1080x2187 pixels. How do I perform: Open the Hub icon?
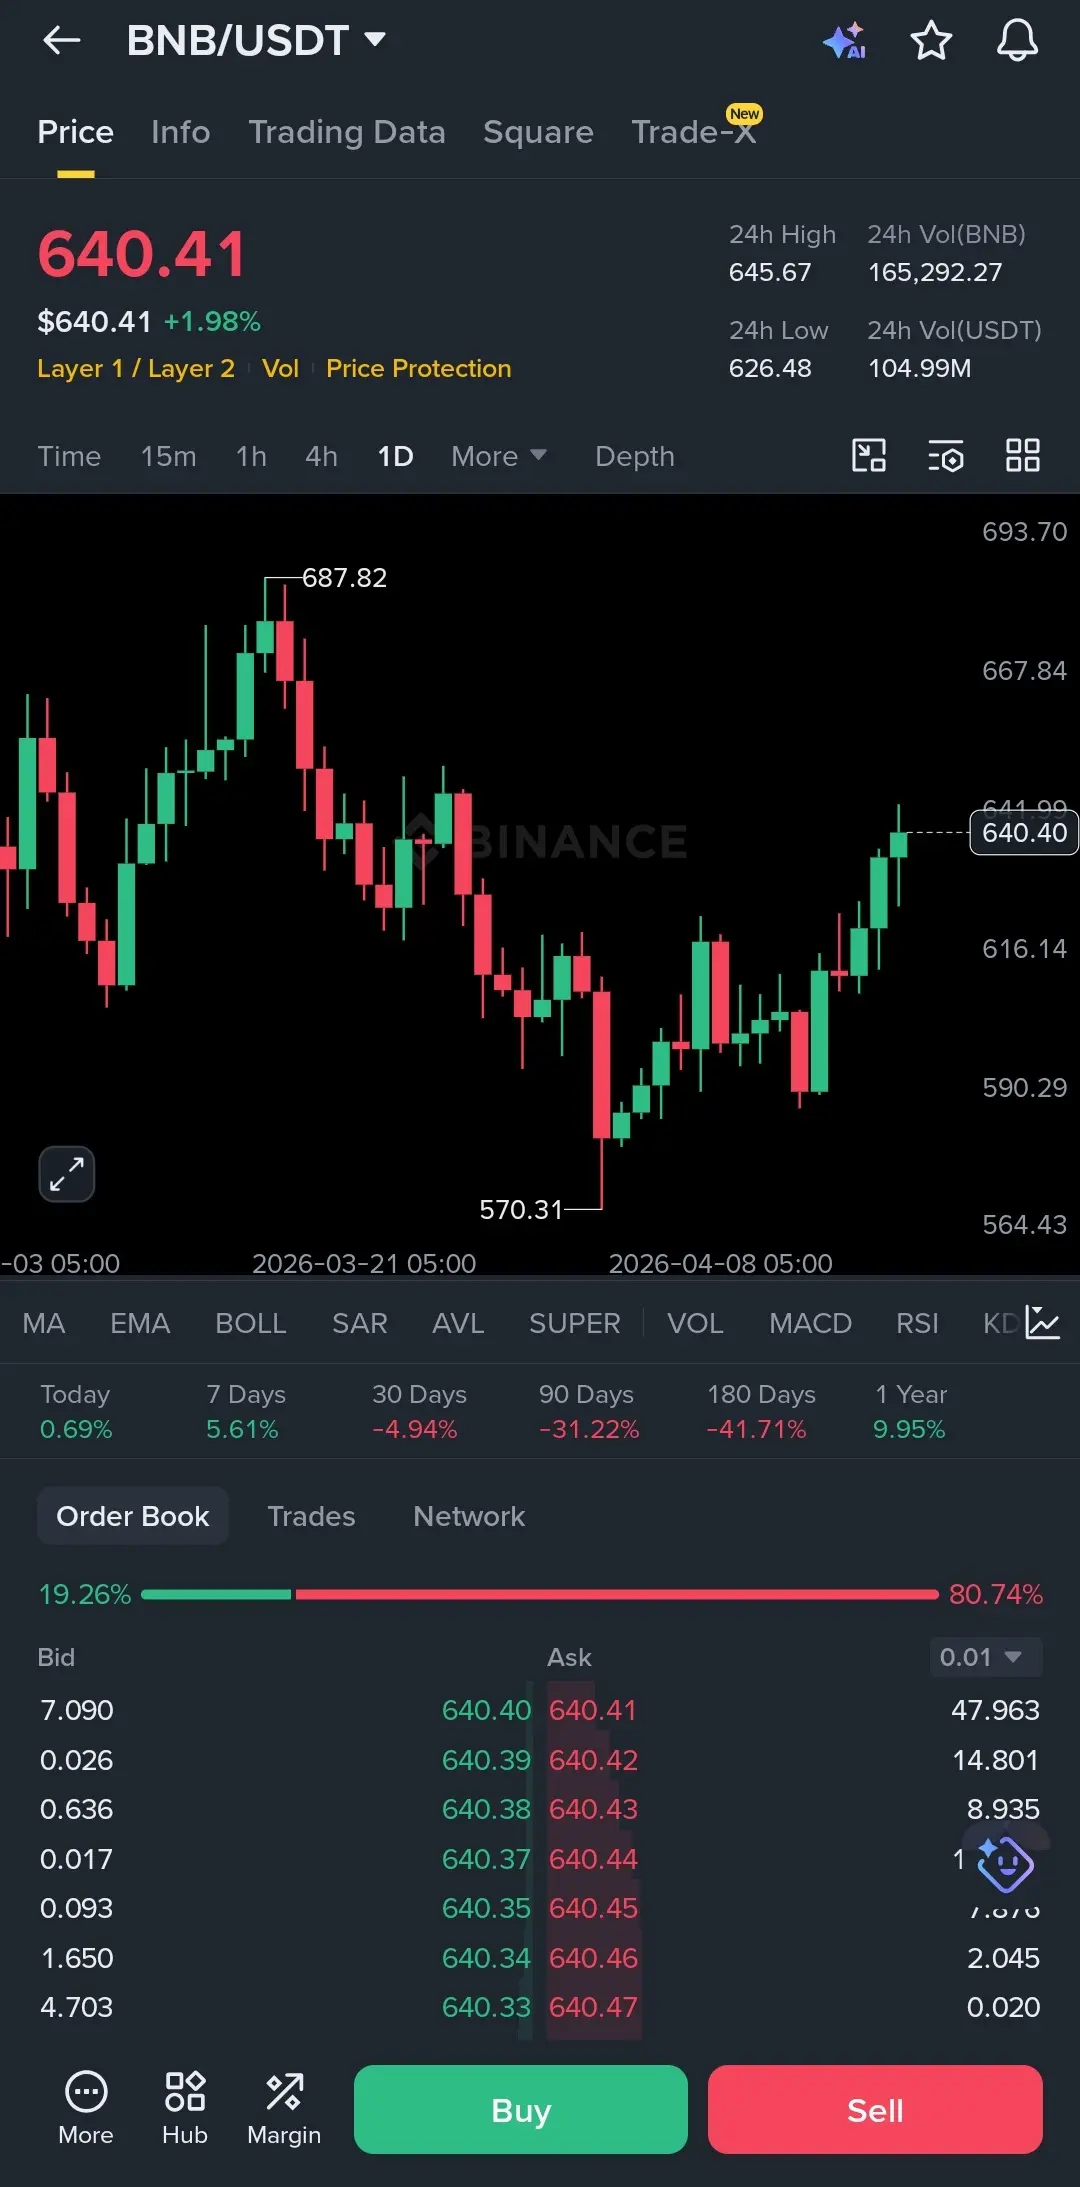coord(185,2108)
